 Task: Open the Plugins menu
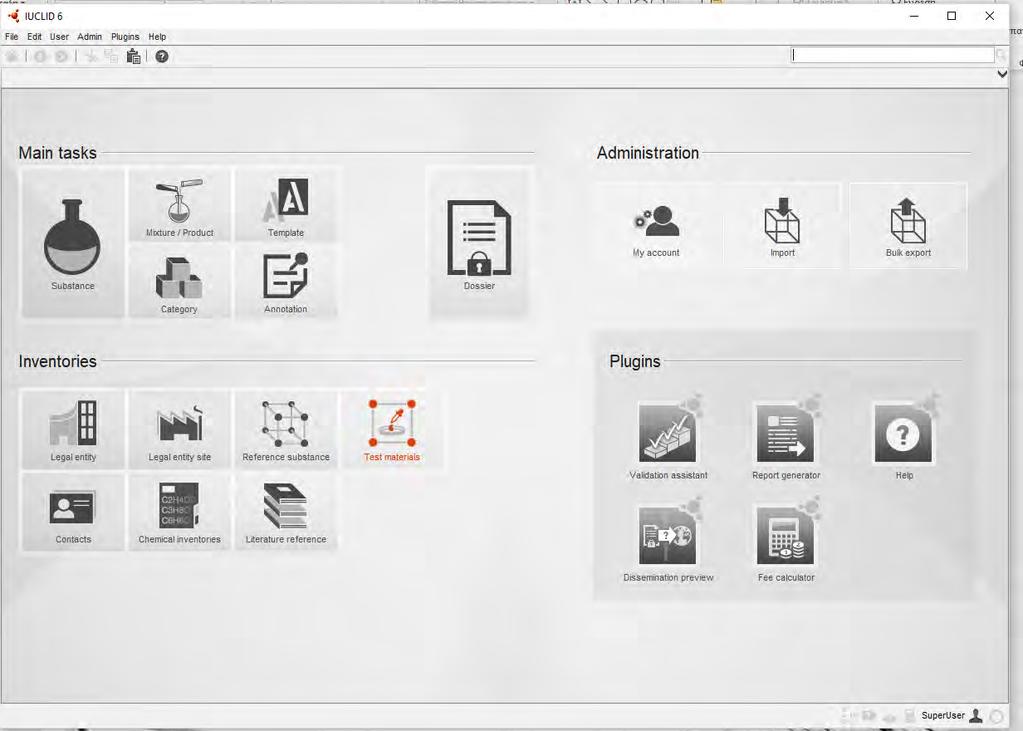125,37
